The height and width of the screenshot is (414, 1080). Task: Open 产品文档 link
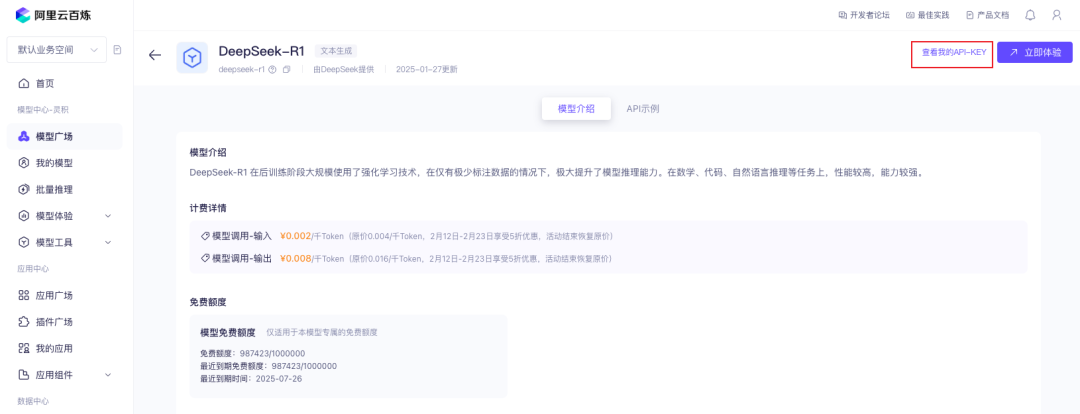click(987, 14)
